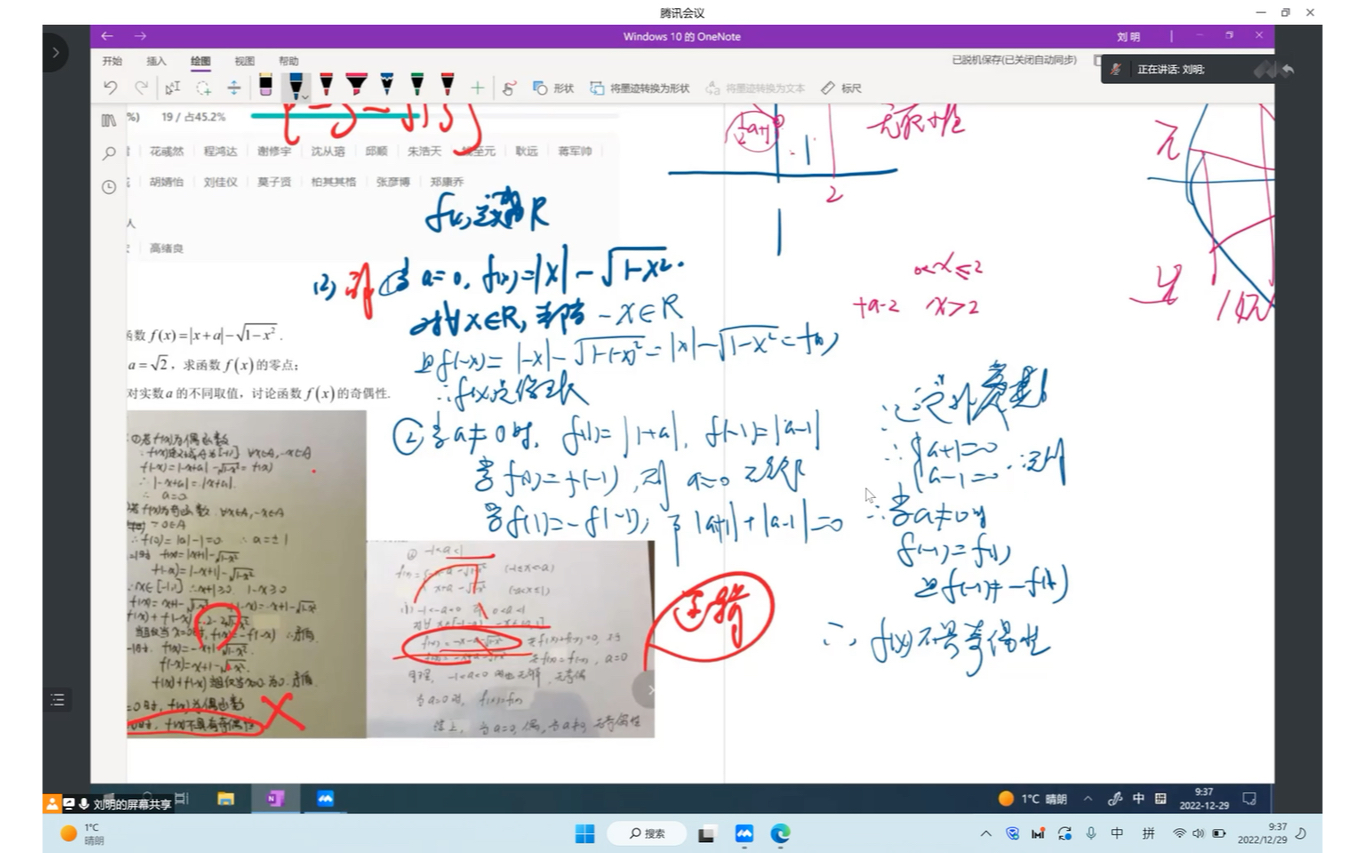Open local clock 9:37 2022/12/29
1365x853 pixels.
(1263, 833)
